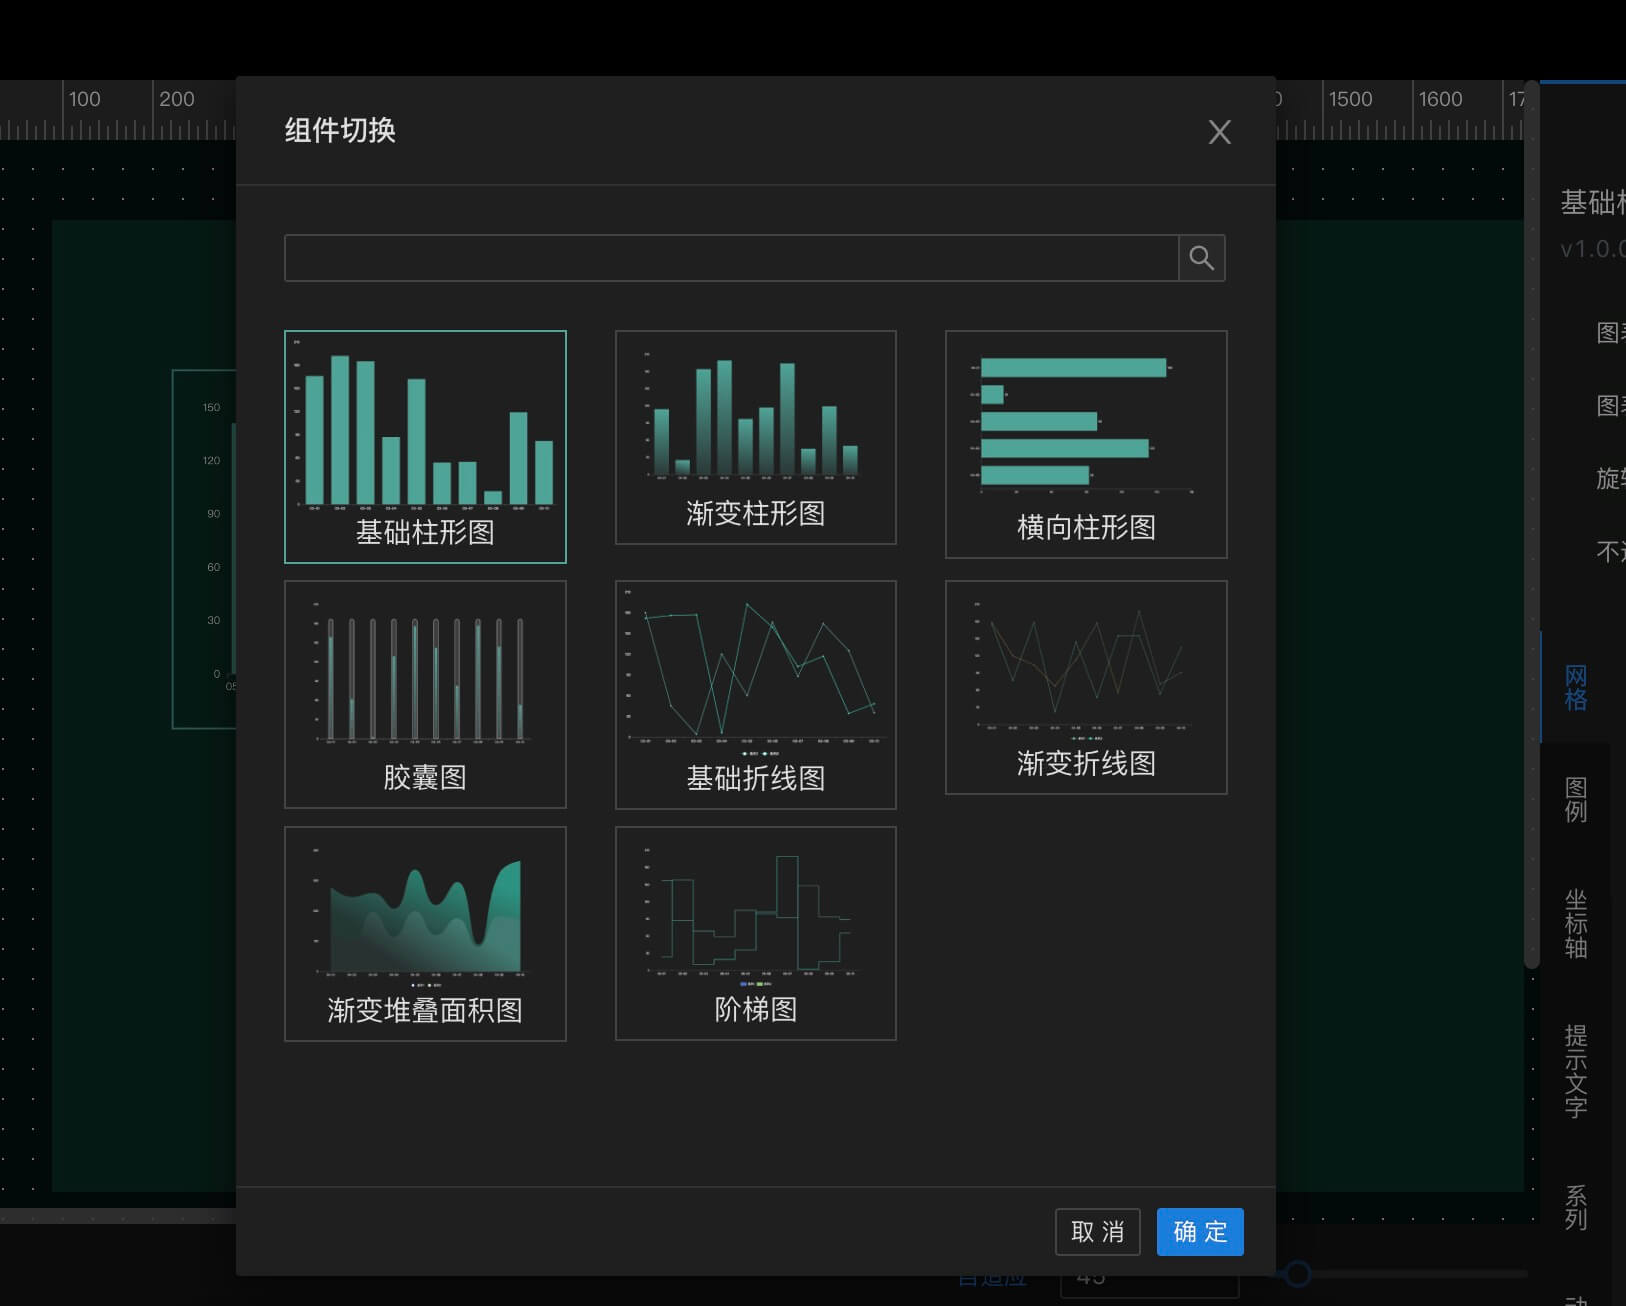Focus the component search field
Image resolution: width=1626 pixels, height=1306 pixels.
point(731,258)
